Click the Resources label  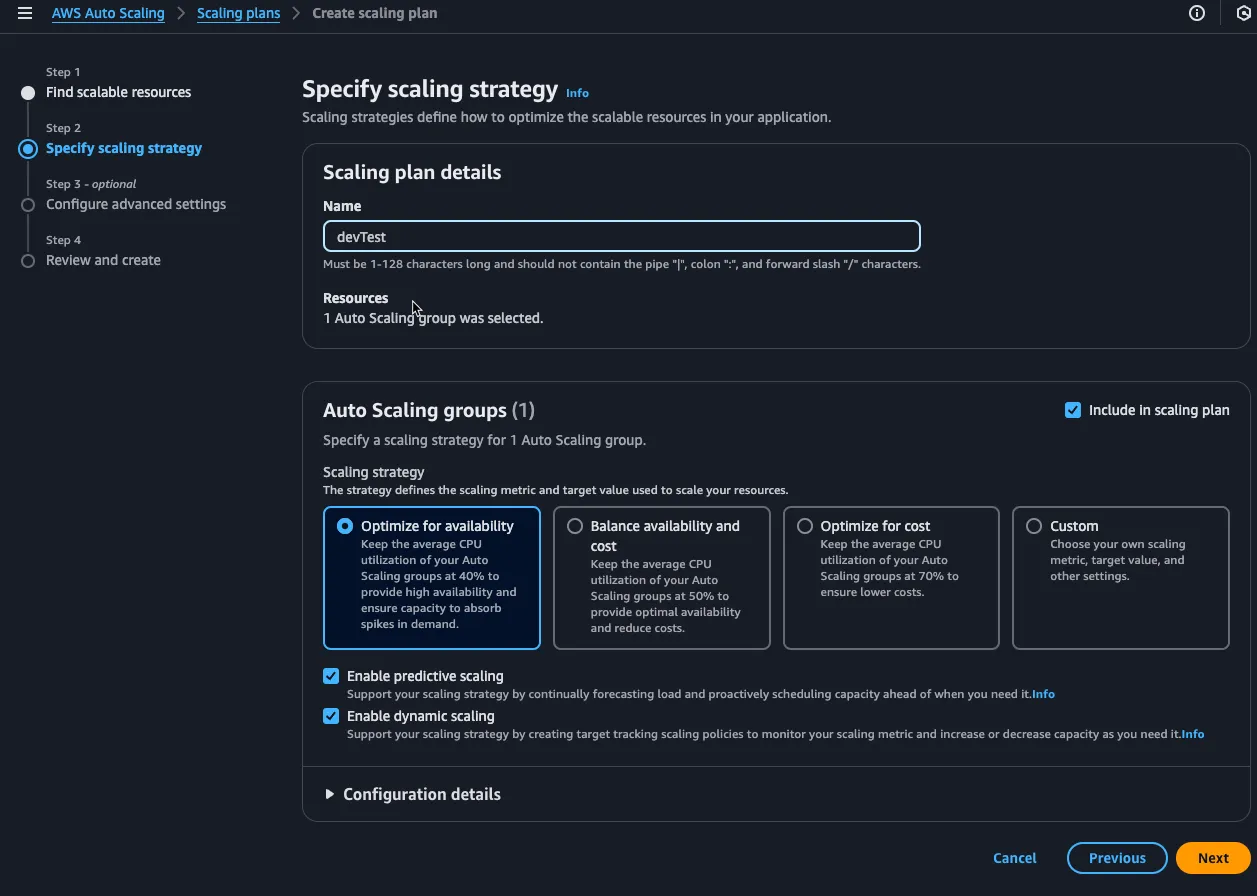355,298
